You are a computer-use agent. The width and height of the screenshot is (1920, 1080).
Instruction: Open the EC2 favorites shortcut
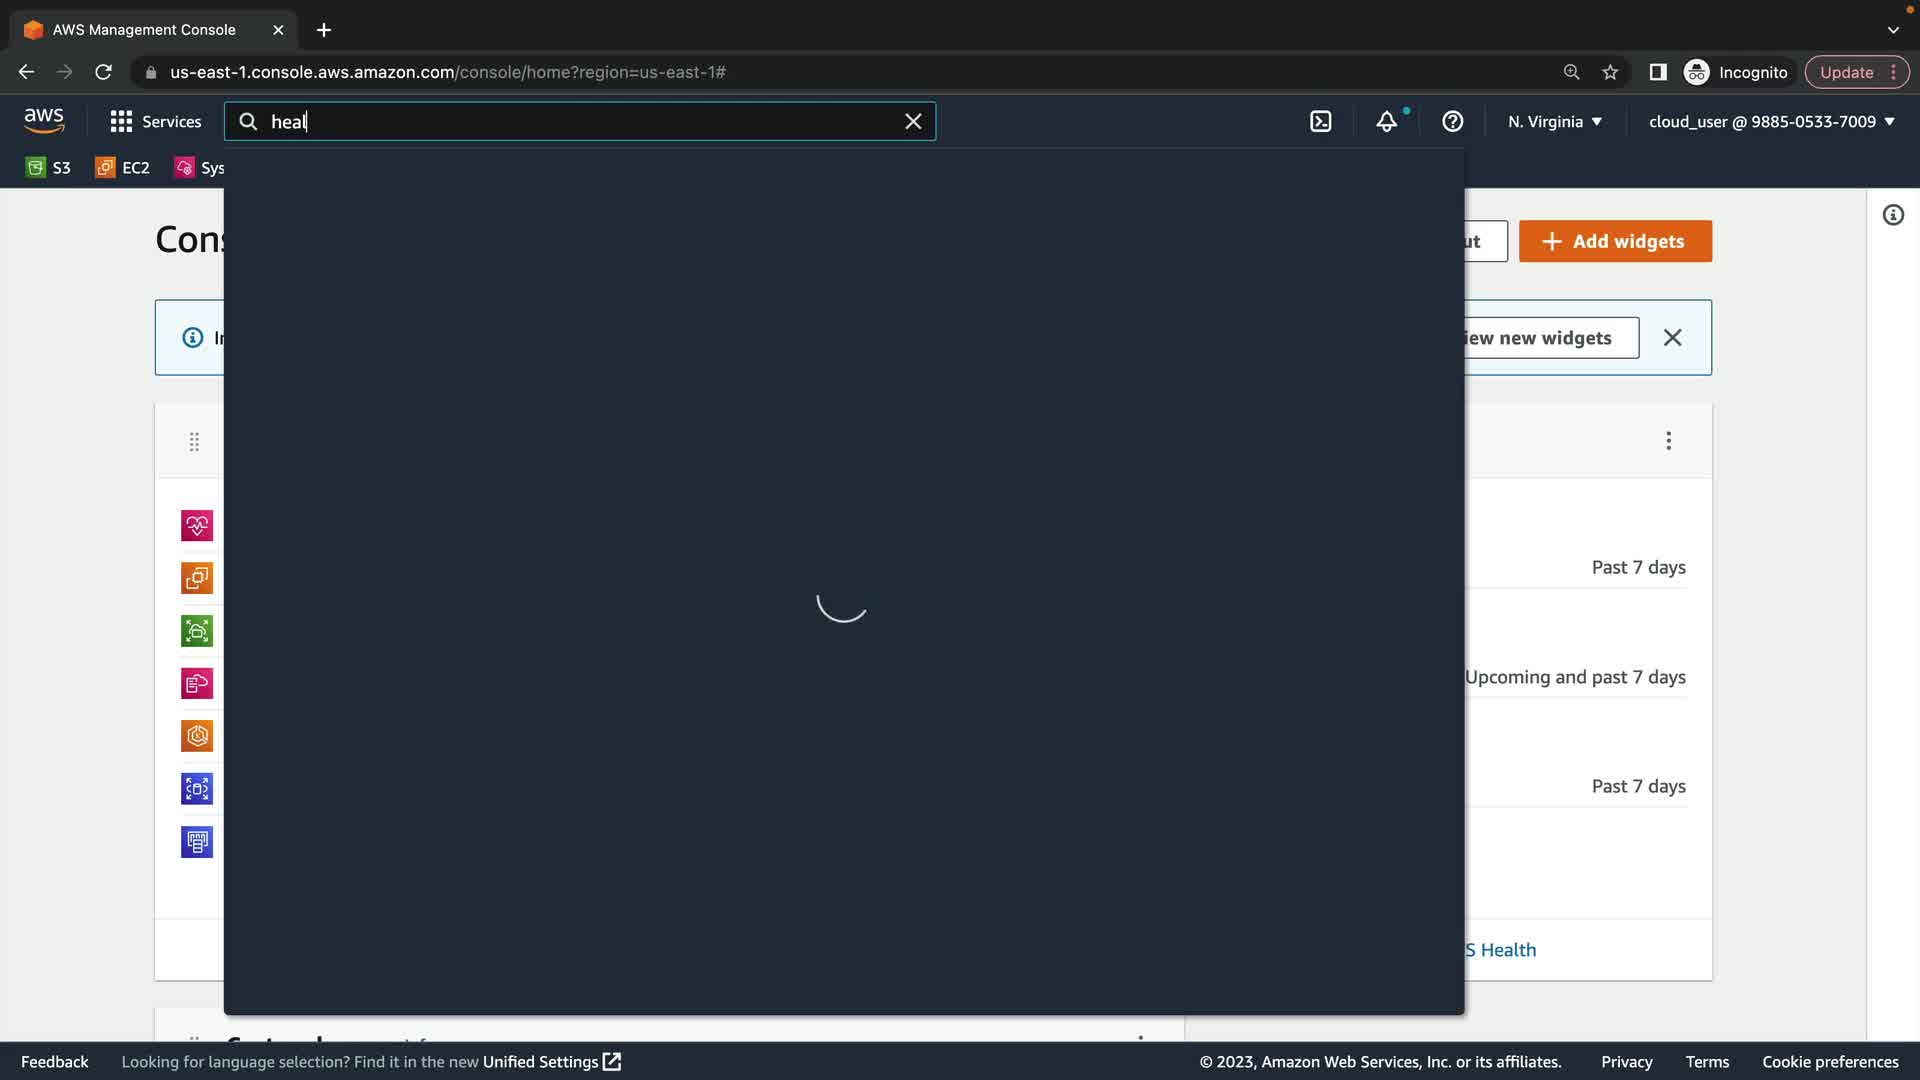click(x=122, y=168)
